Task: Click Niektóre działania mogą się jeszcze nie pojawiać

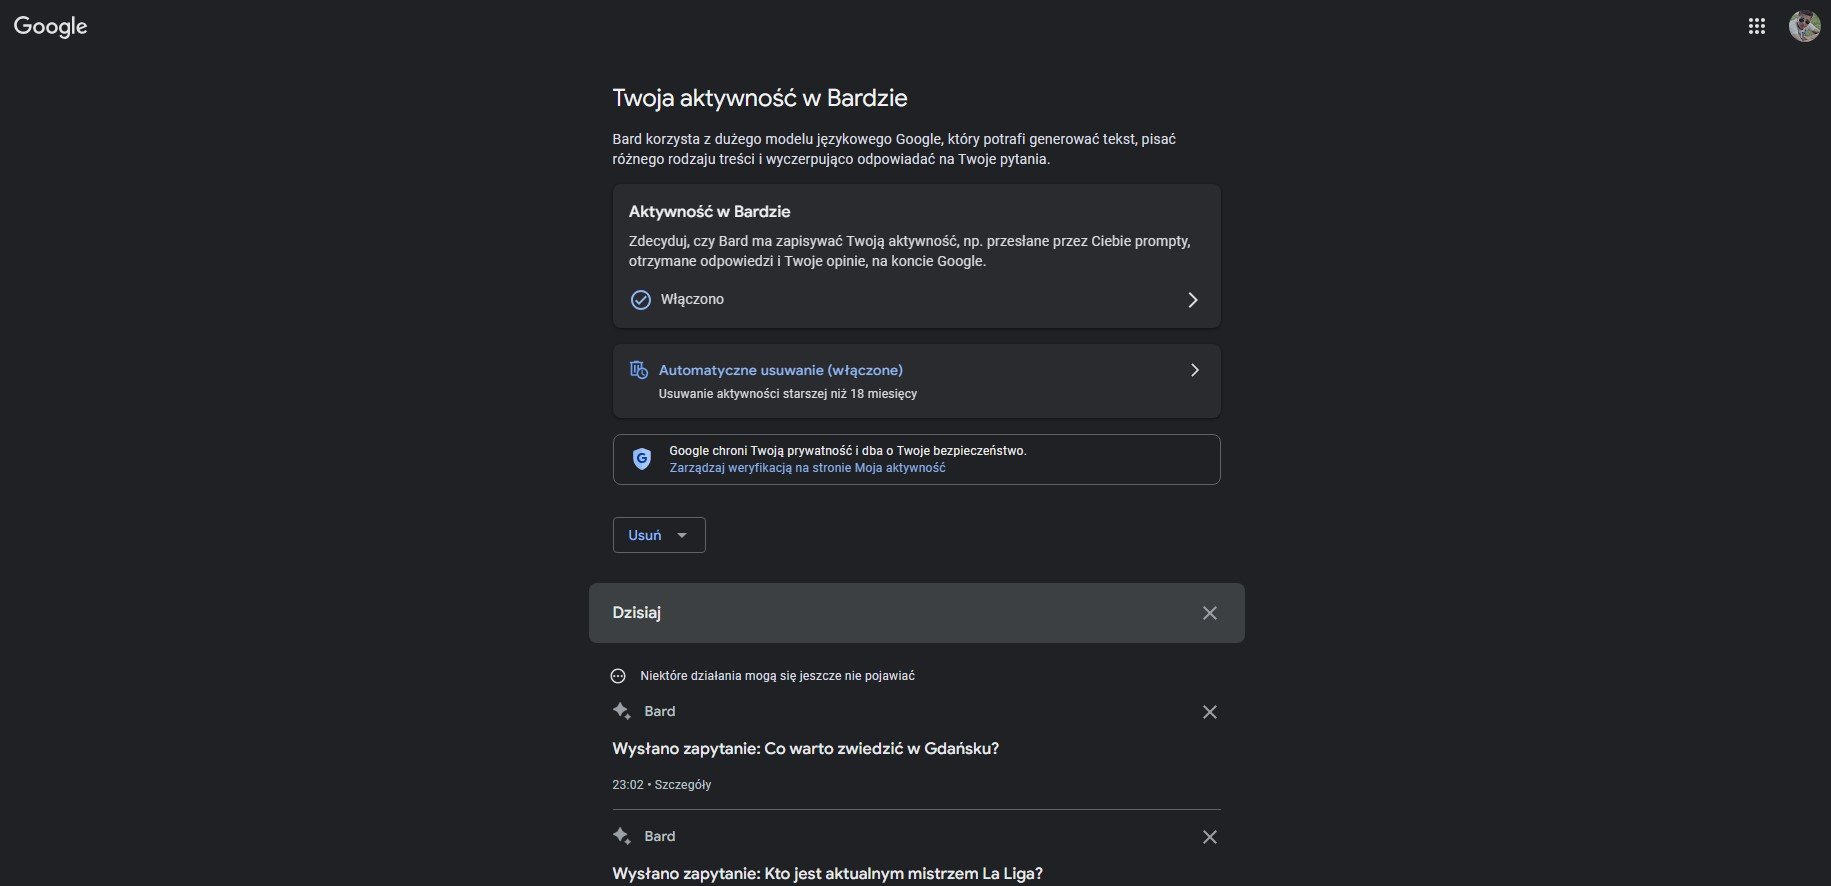Action: click(777, 676)
